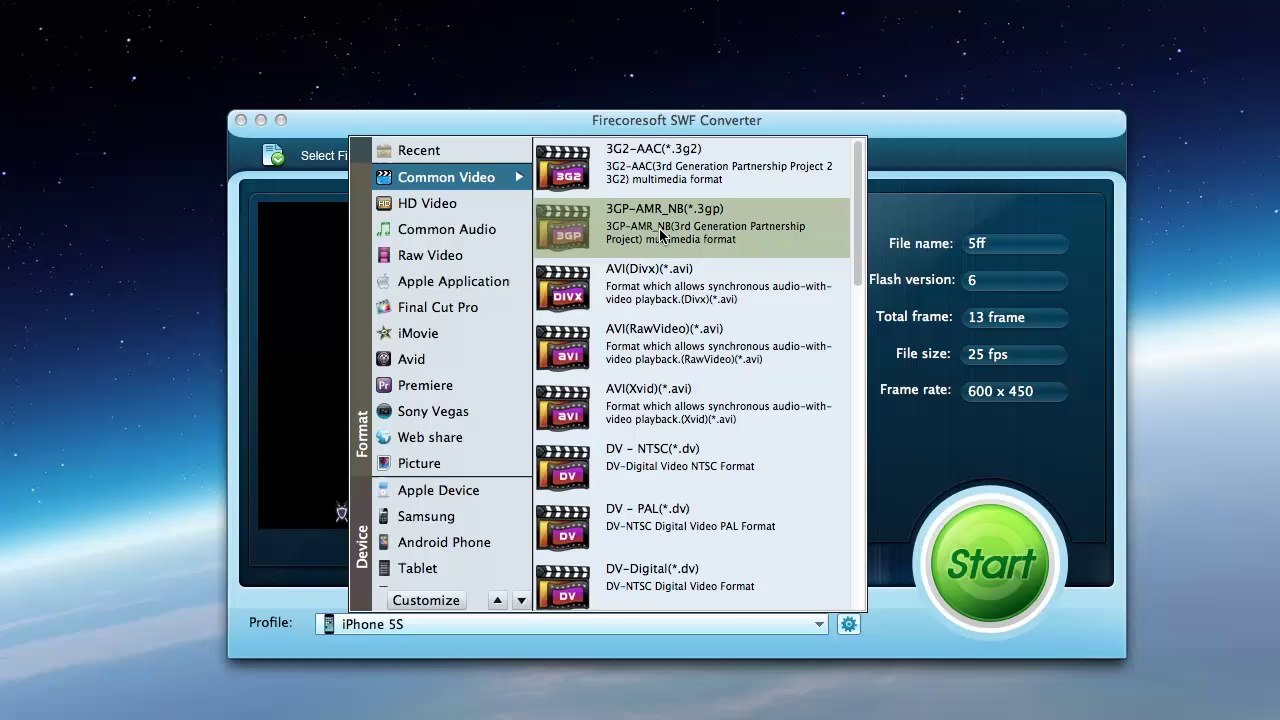Click the category list down arrow
Screen dimensions: 1280x720
(x=521, y=601)
